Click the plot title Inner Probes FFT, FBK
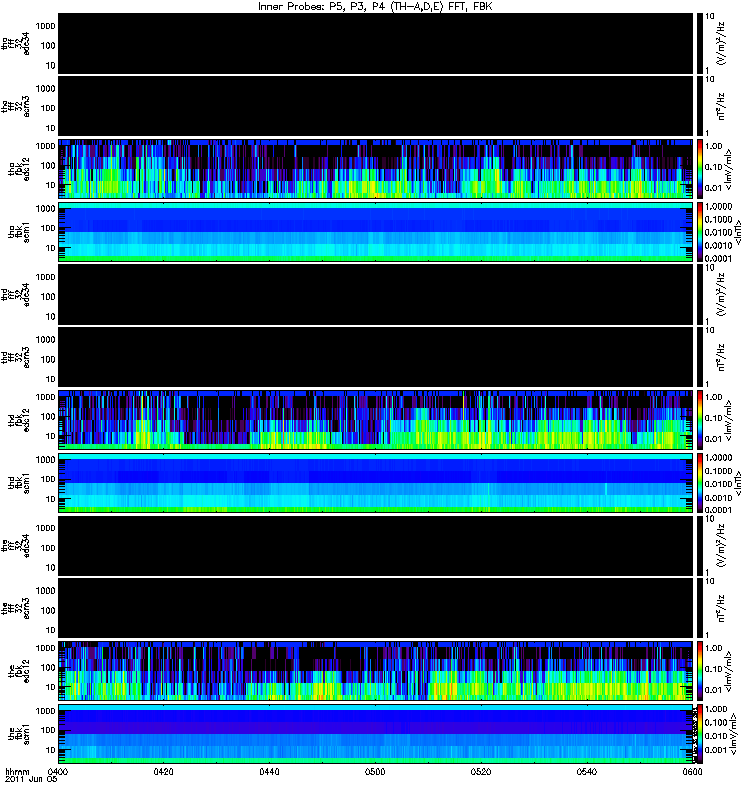The width and height of the screenshot is (750, 800). (x=375, y=6)
